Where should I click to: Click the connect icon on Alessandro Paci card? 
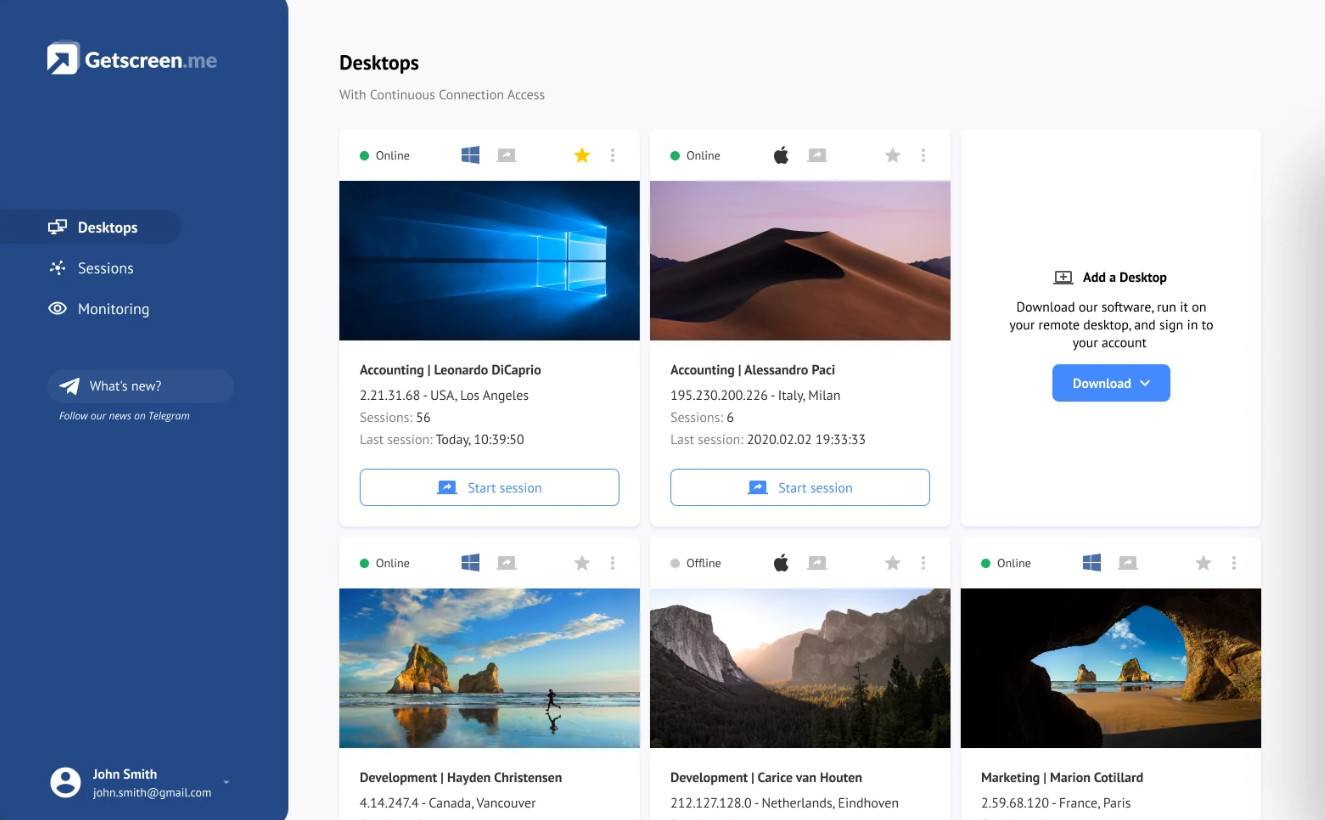[818, 155]
